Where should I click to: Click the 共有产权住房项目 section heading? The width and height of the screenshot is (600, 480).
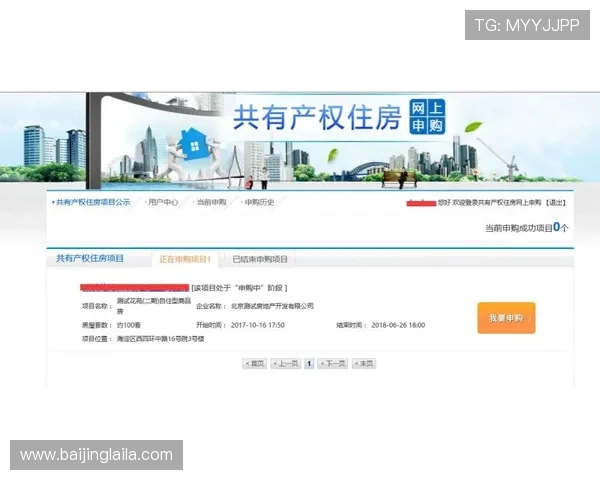pos(90,258)
